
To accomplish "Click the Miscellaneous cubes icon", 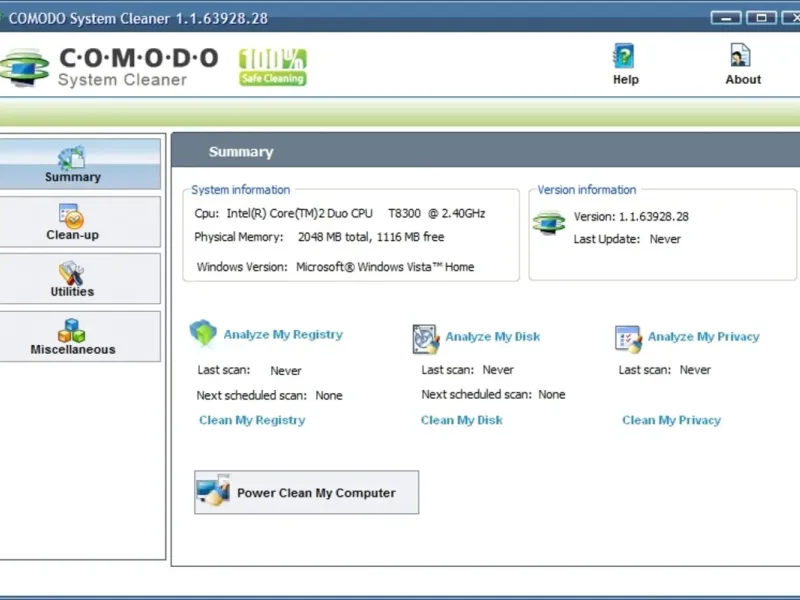I will coord(71,331).
